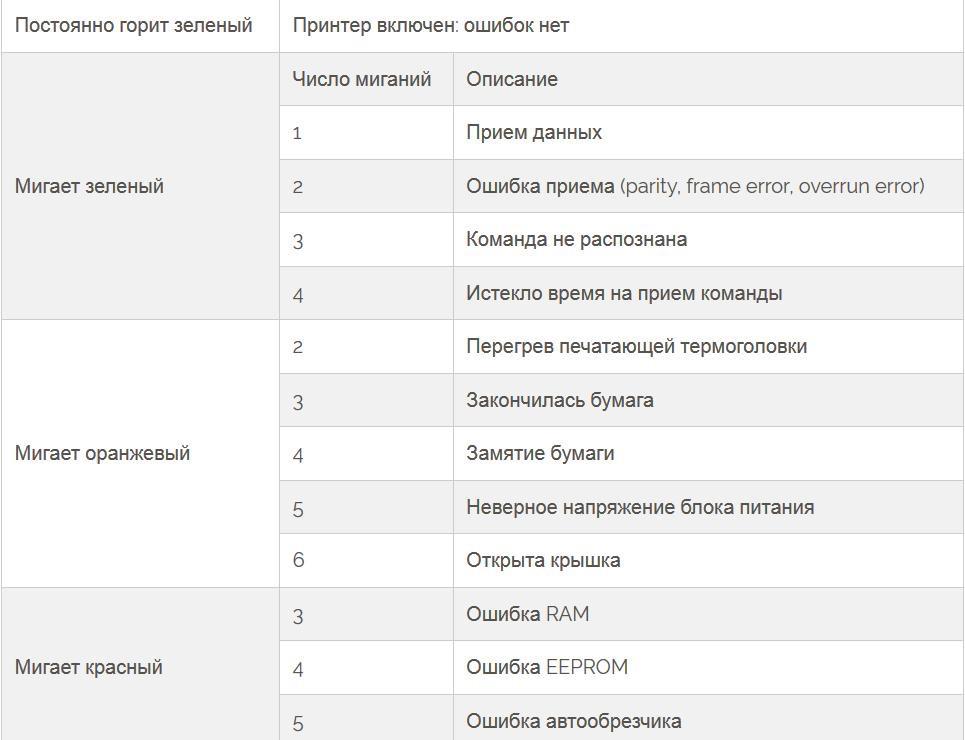Click the 'Постоянно горит зеленый' cell

pos(140,26)
